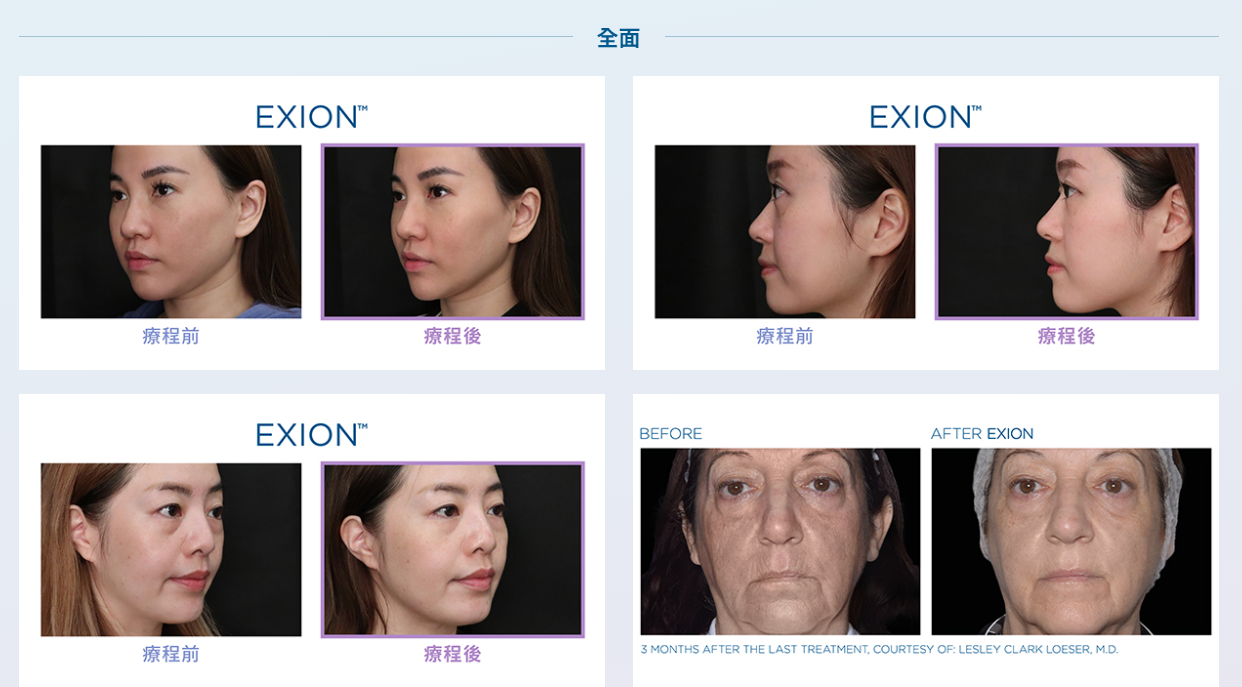Click 療程後 label in top-right card
Viewport: 1242px width, 687px height.
1066,336
